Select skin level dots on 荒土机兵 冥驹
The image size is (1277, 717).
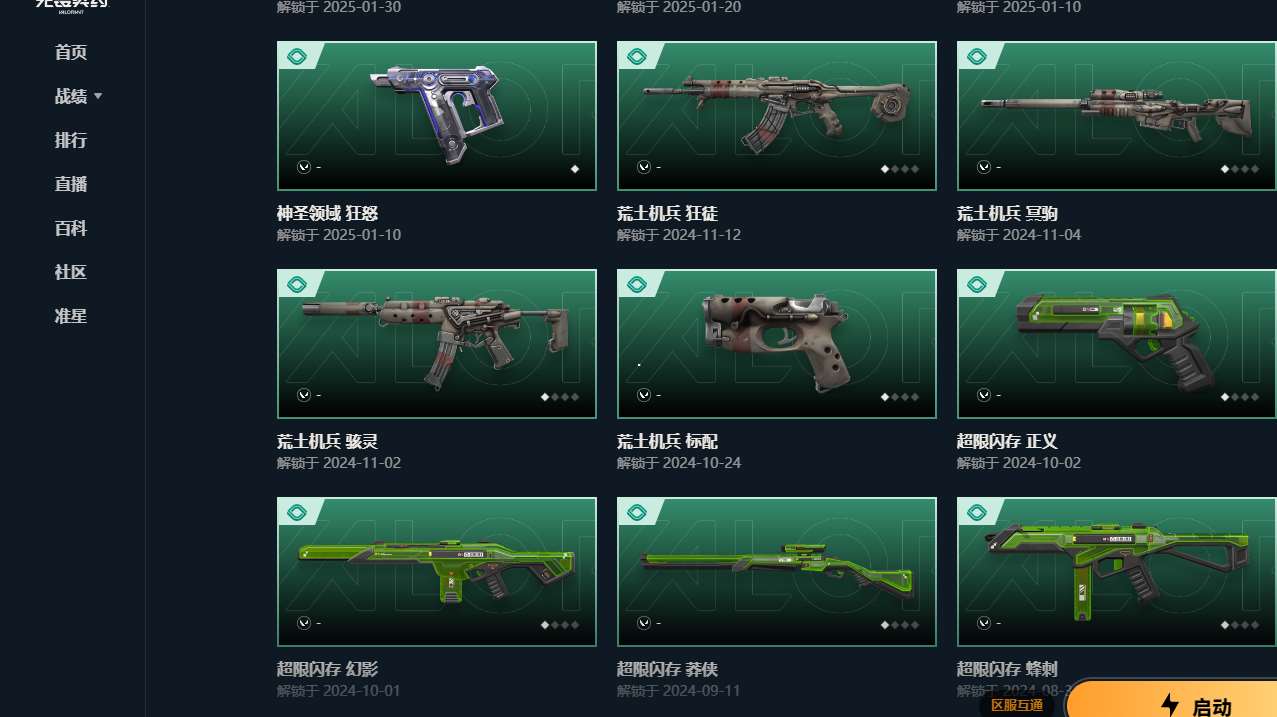click(x=1239, y=169)
